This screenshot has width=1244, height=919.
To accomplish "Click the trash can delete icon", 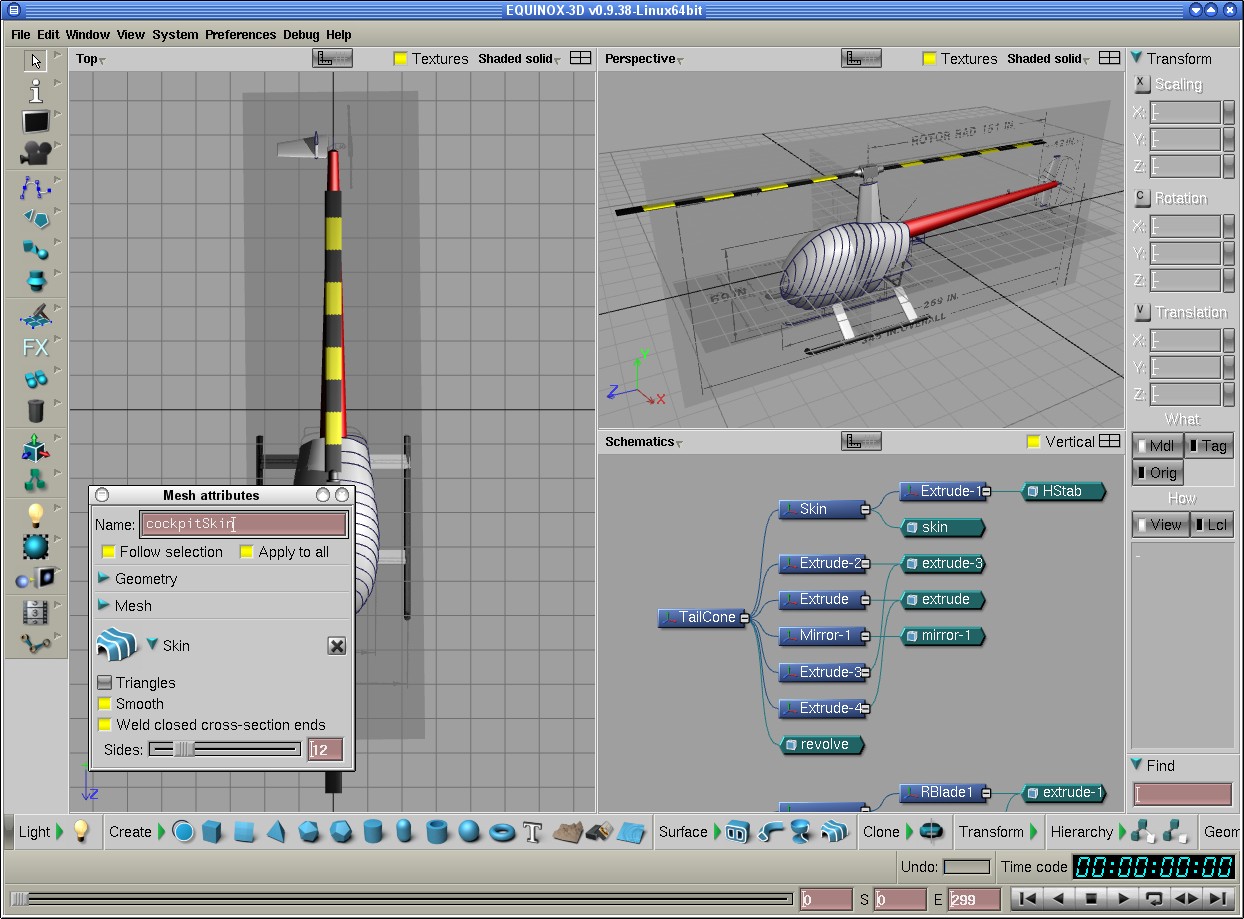I will coord(36,410).
